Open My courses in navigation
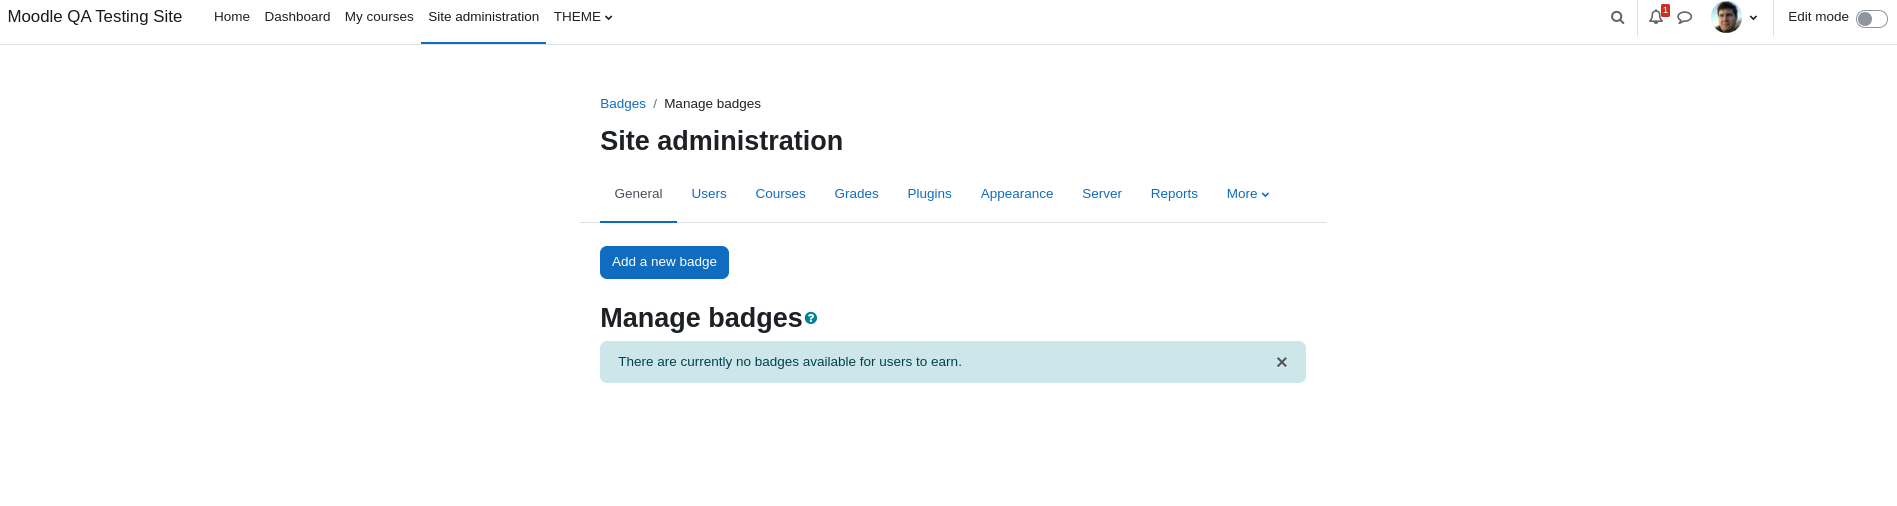 click(x=379, y=17)
